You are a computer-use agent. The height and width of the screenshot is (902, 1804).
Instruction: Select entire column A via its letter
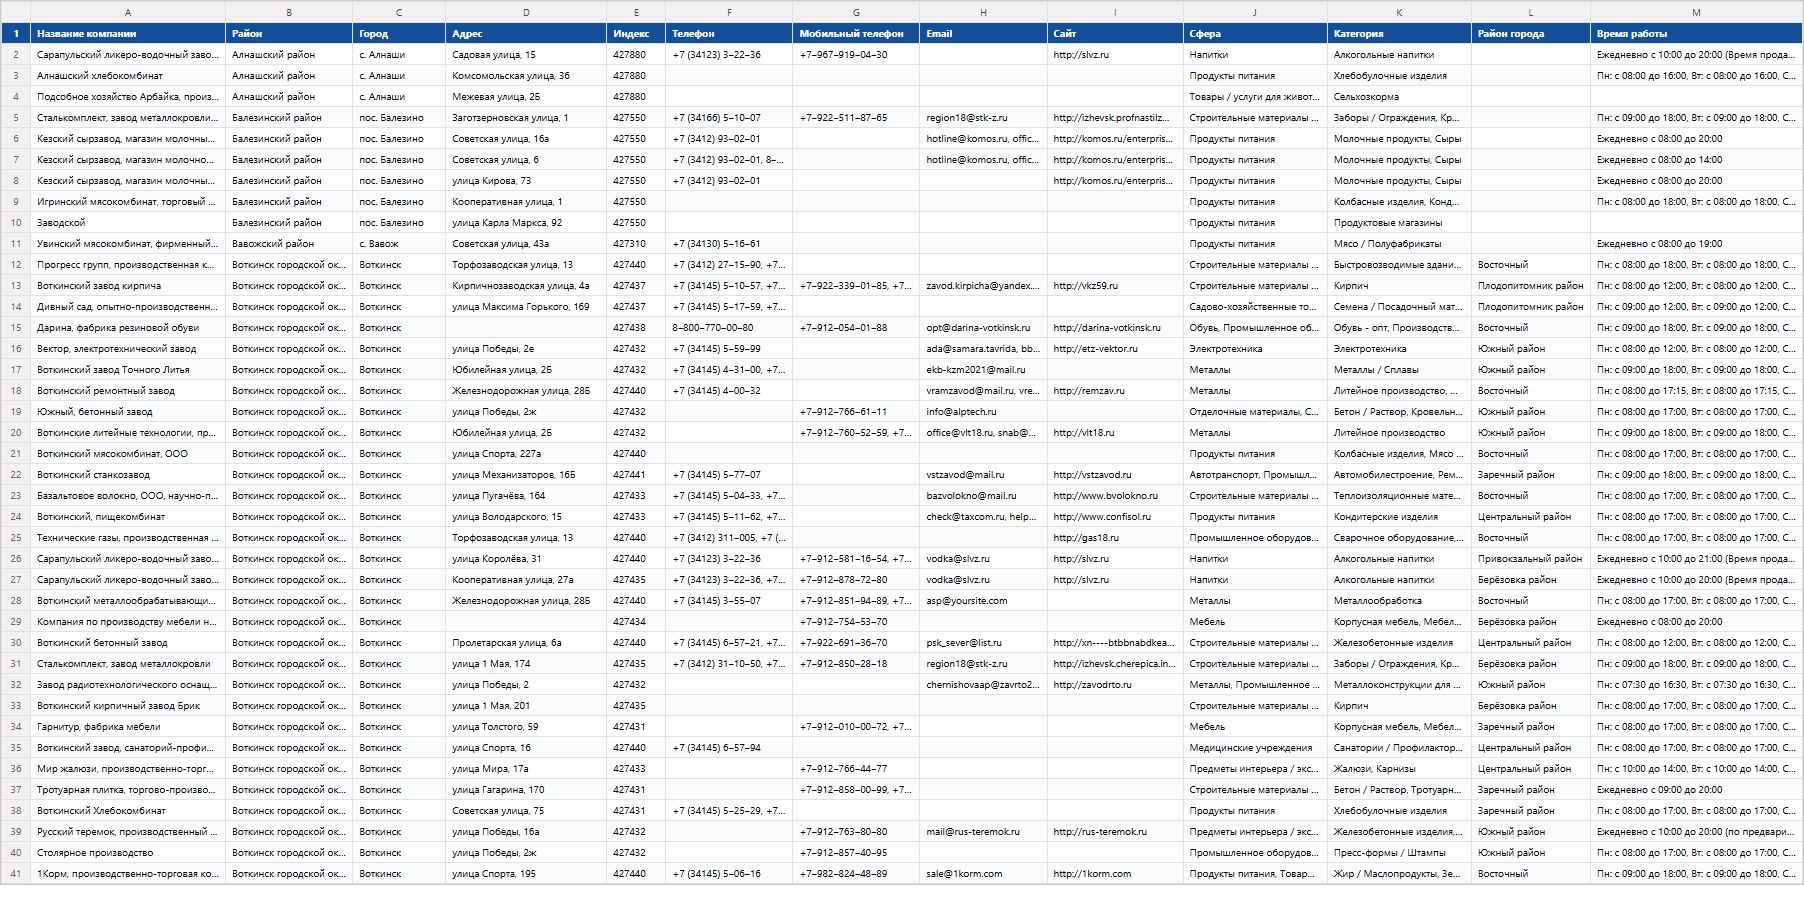pyautogui.click(x=128, y=12)
